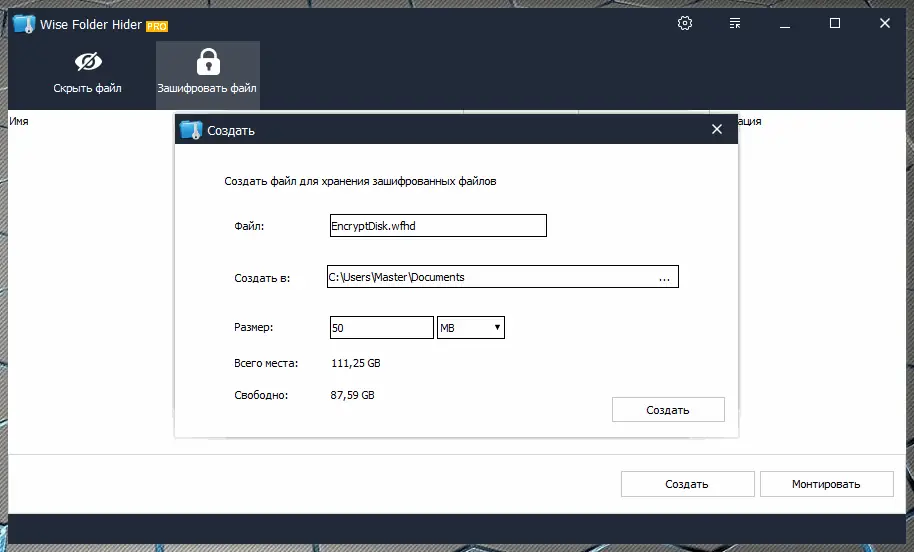The height and width of the screenshot is (552, 914).
Task: Click the Создать в: label
Action: click(262, 278)
